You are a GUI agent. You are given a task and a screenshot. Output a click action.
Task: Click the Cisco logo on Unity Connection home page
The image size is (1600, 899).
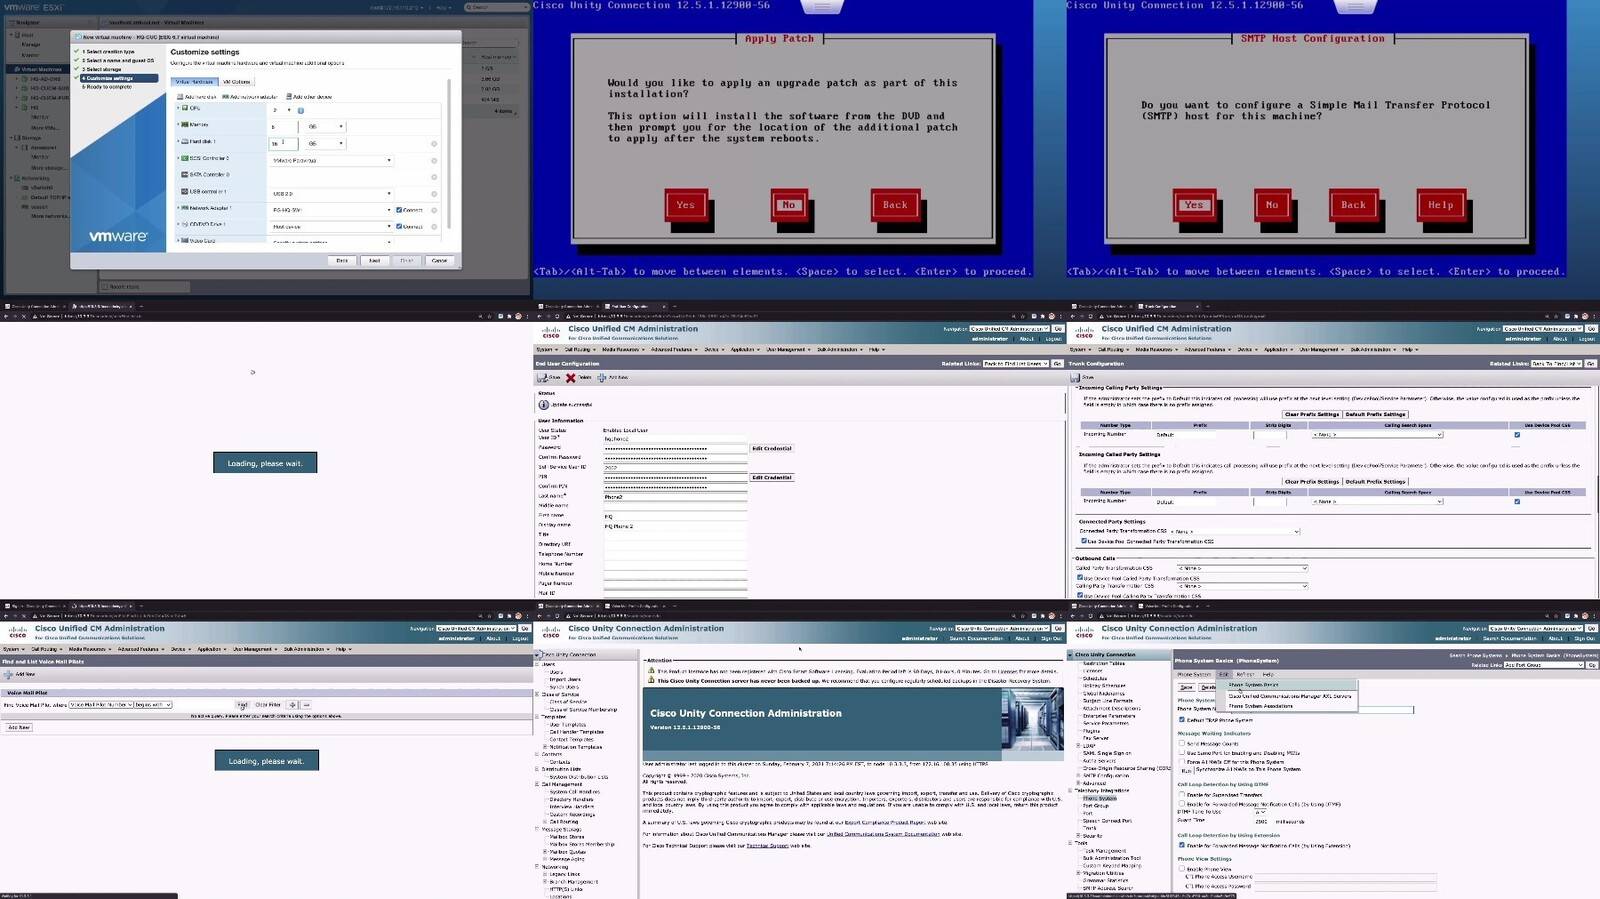tap(551, 632)
